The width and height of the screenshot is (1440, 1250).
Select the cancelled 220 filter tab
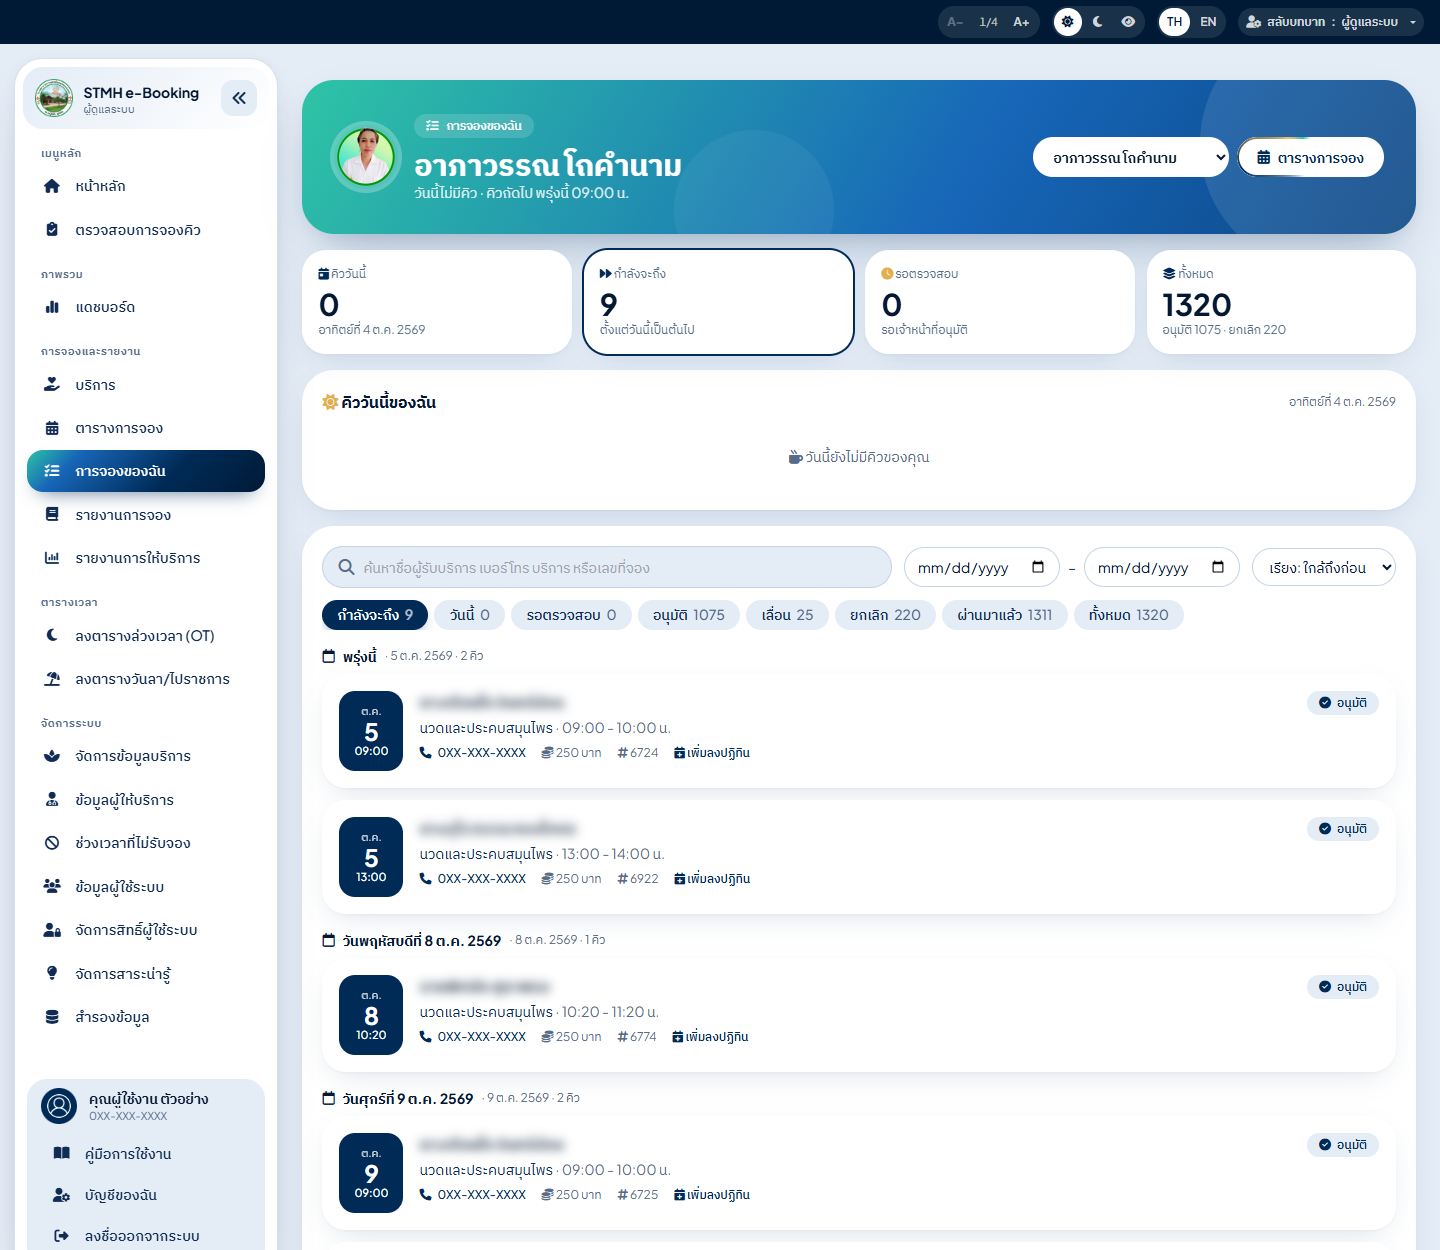coord(885,615)
